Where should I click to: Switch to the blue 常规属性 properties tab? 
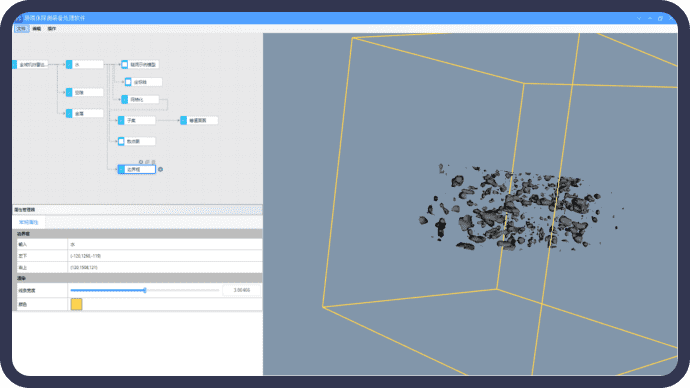tap(28, 222)
